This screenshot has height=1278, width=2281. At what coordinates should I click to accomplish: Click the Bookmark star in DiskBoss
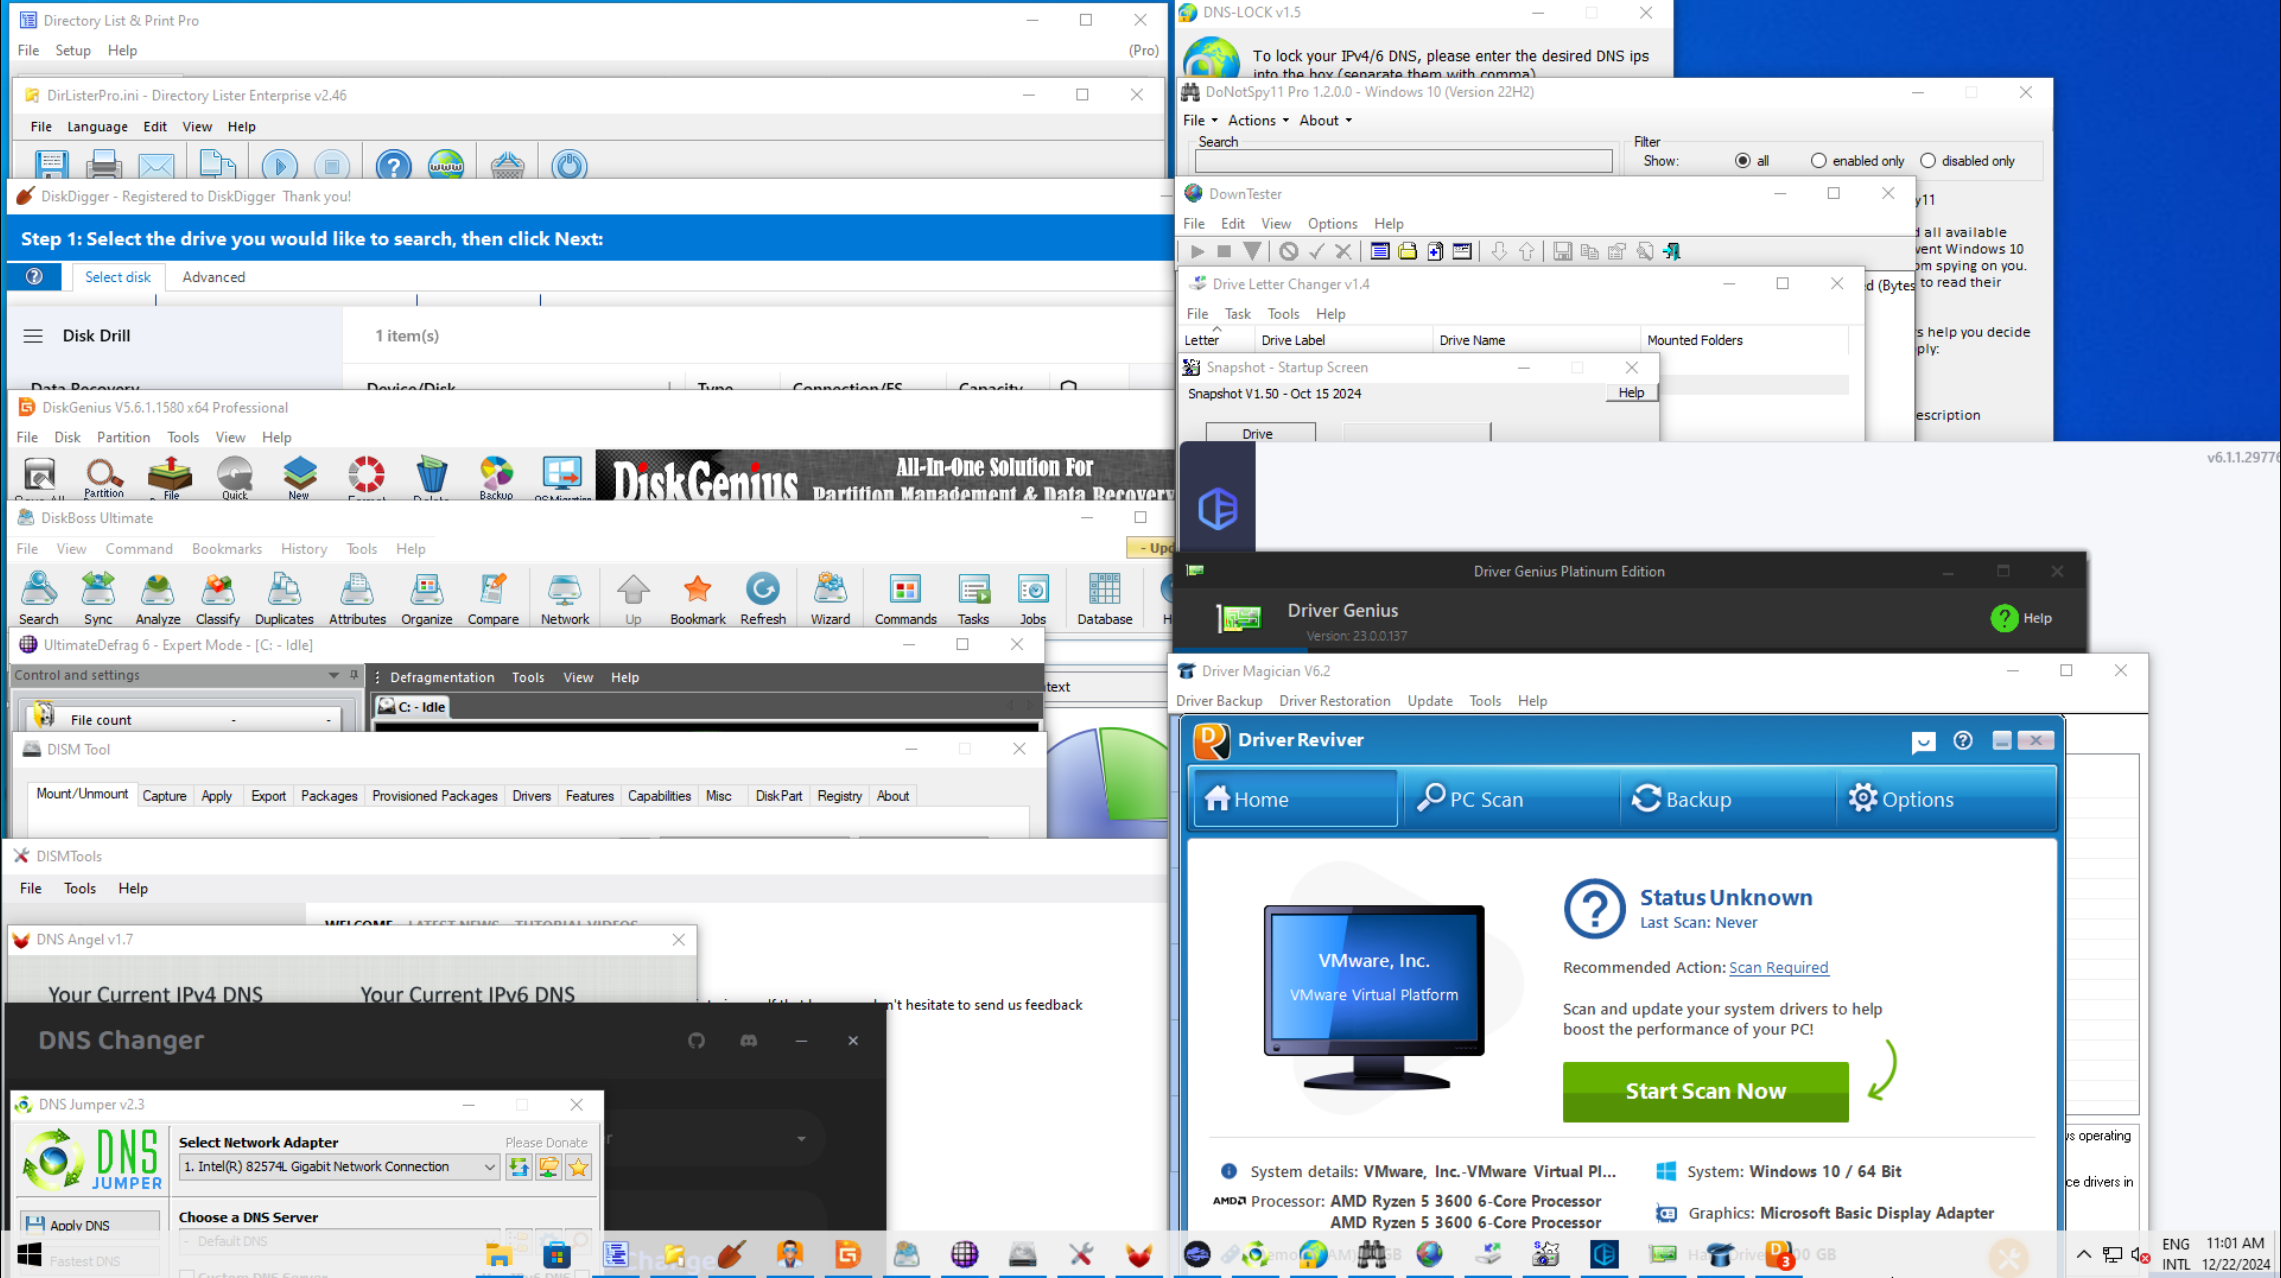697,598
